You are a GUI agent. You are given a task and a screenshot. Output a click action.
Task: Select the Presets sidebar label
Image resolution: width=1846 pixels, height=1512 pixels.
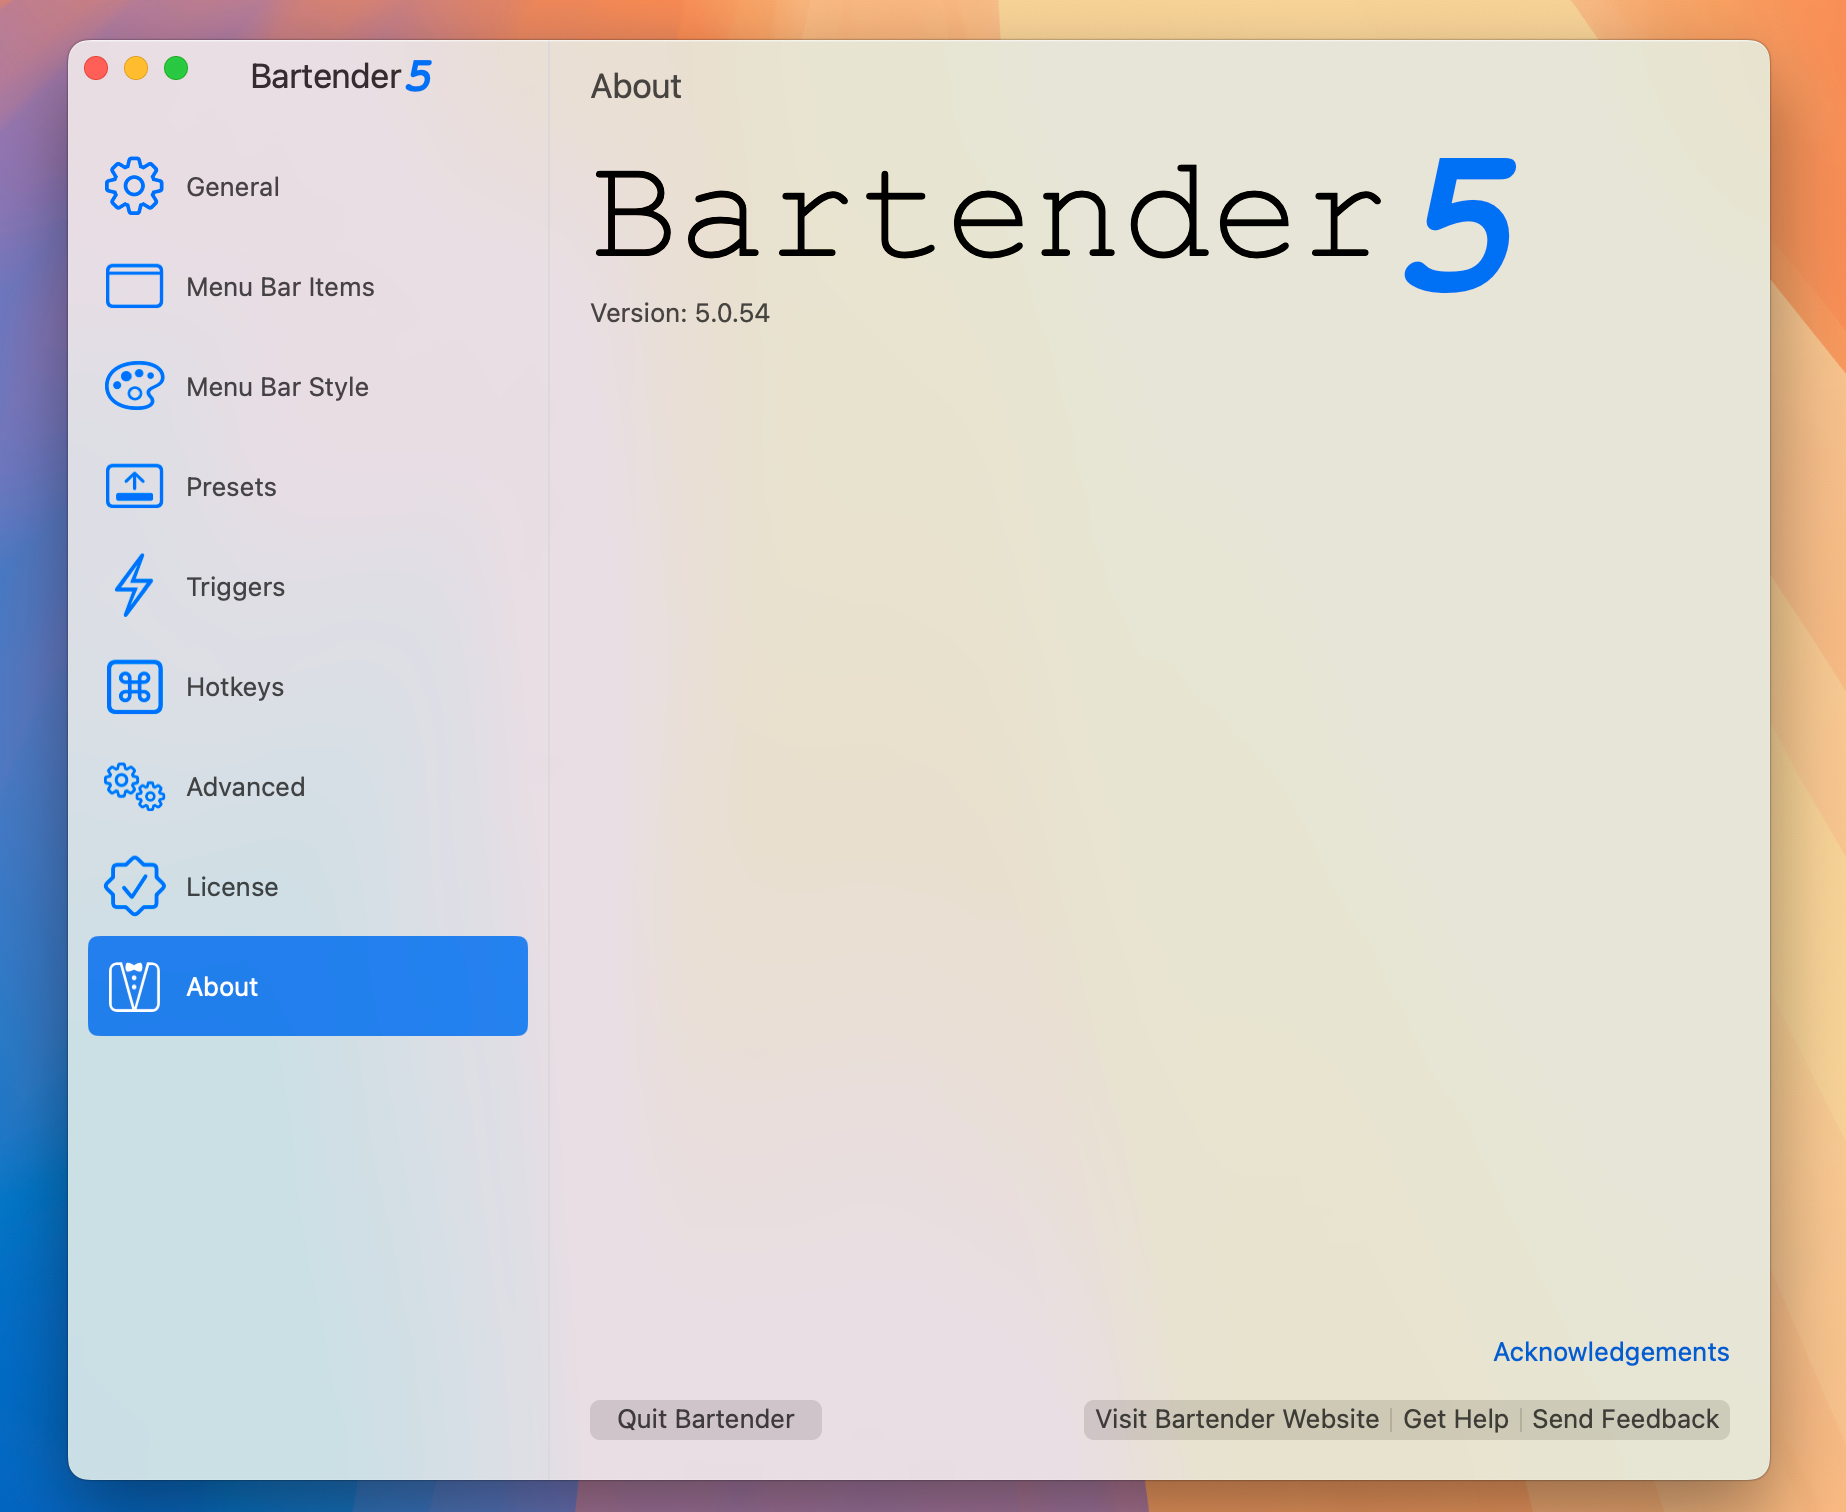coord(231,487)
